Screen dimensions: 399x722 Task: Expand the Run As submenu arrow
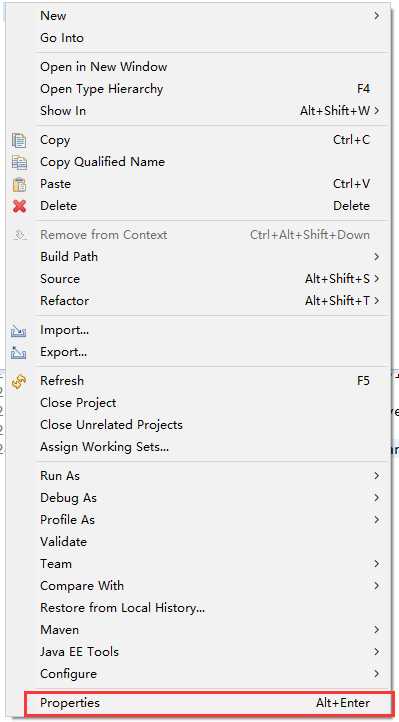[376, 475]
